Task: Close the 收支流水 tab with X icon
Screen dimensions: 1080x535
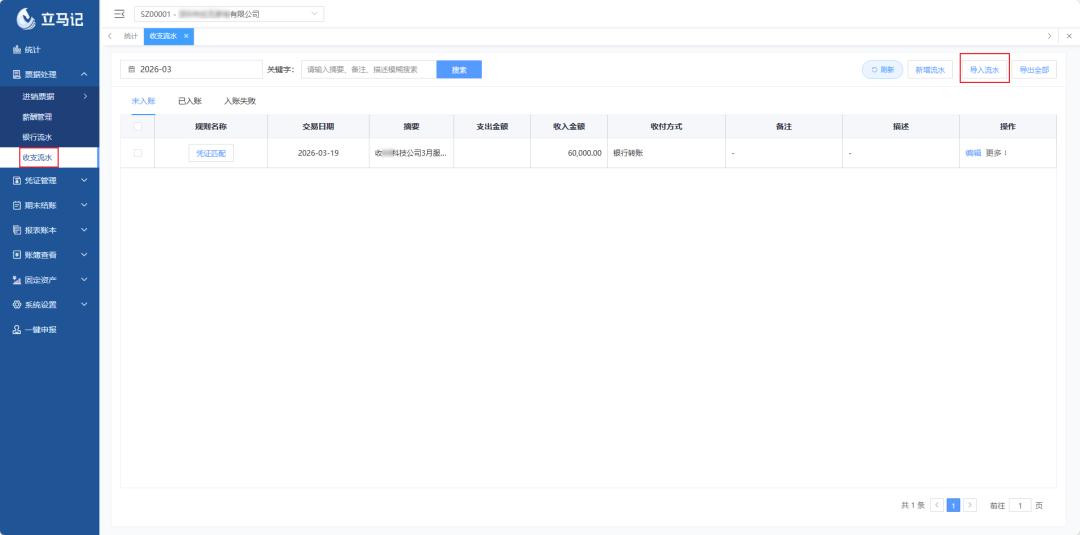Action: click(186, 36)
